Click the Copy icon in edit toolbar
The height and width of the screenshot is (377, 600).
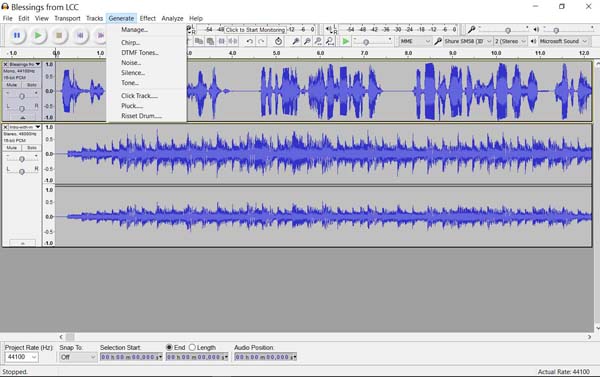pyautogui.click(x=199, y=41)
